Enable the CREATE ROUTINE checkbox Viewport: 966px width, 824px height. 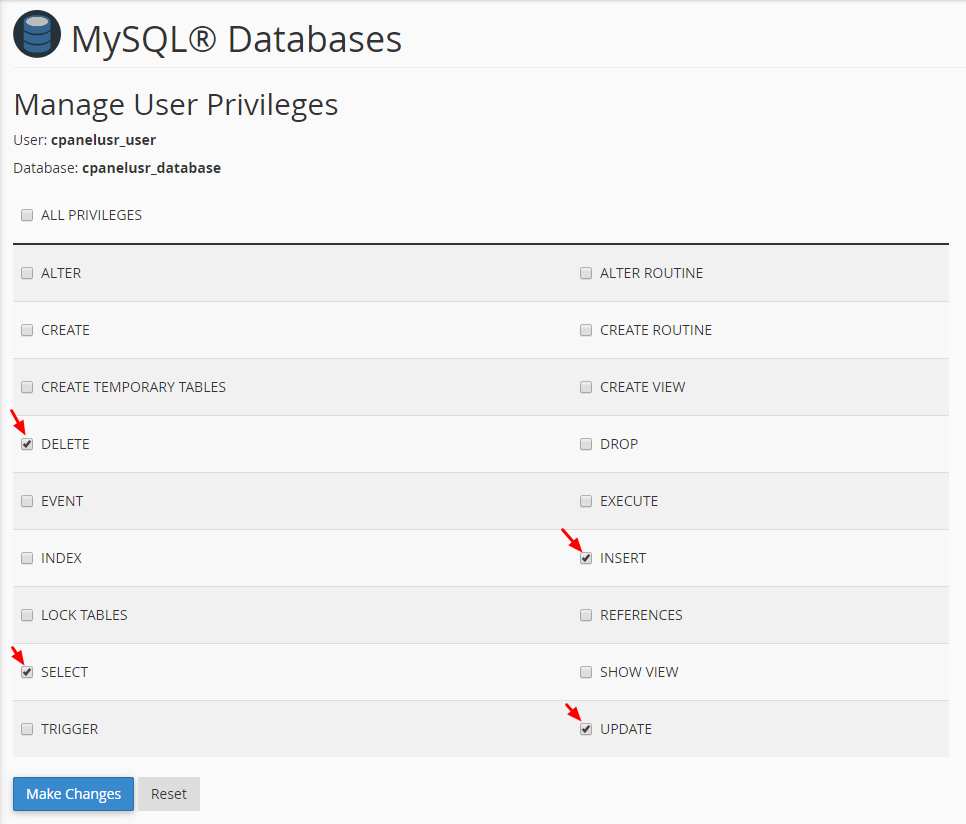586,330
